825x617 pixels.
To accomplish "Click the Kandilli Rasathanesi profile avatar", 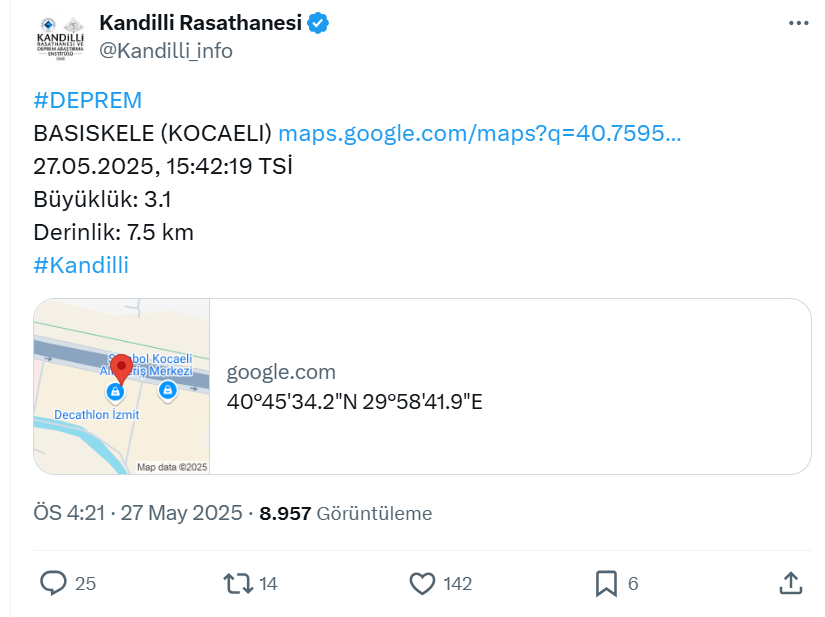I will coord(60,38).
